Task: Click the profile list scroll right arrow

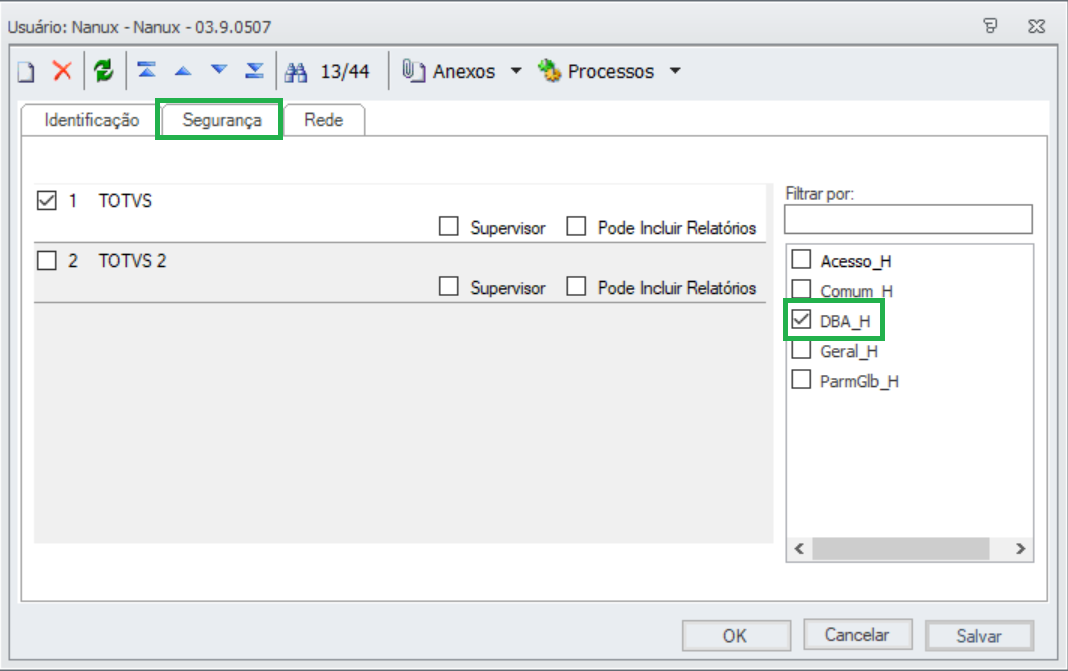Action: pos(1020,548)
